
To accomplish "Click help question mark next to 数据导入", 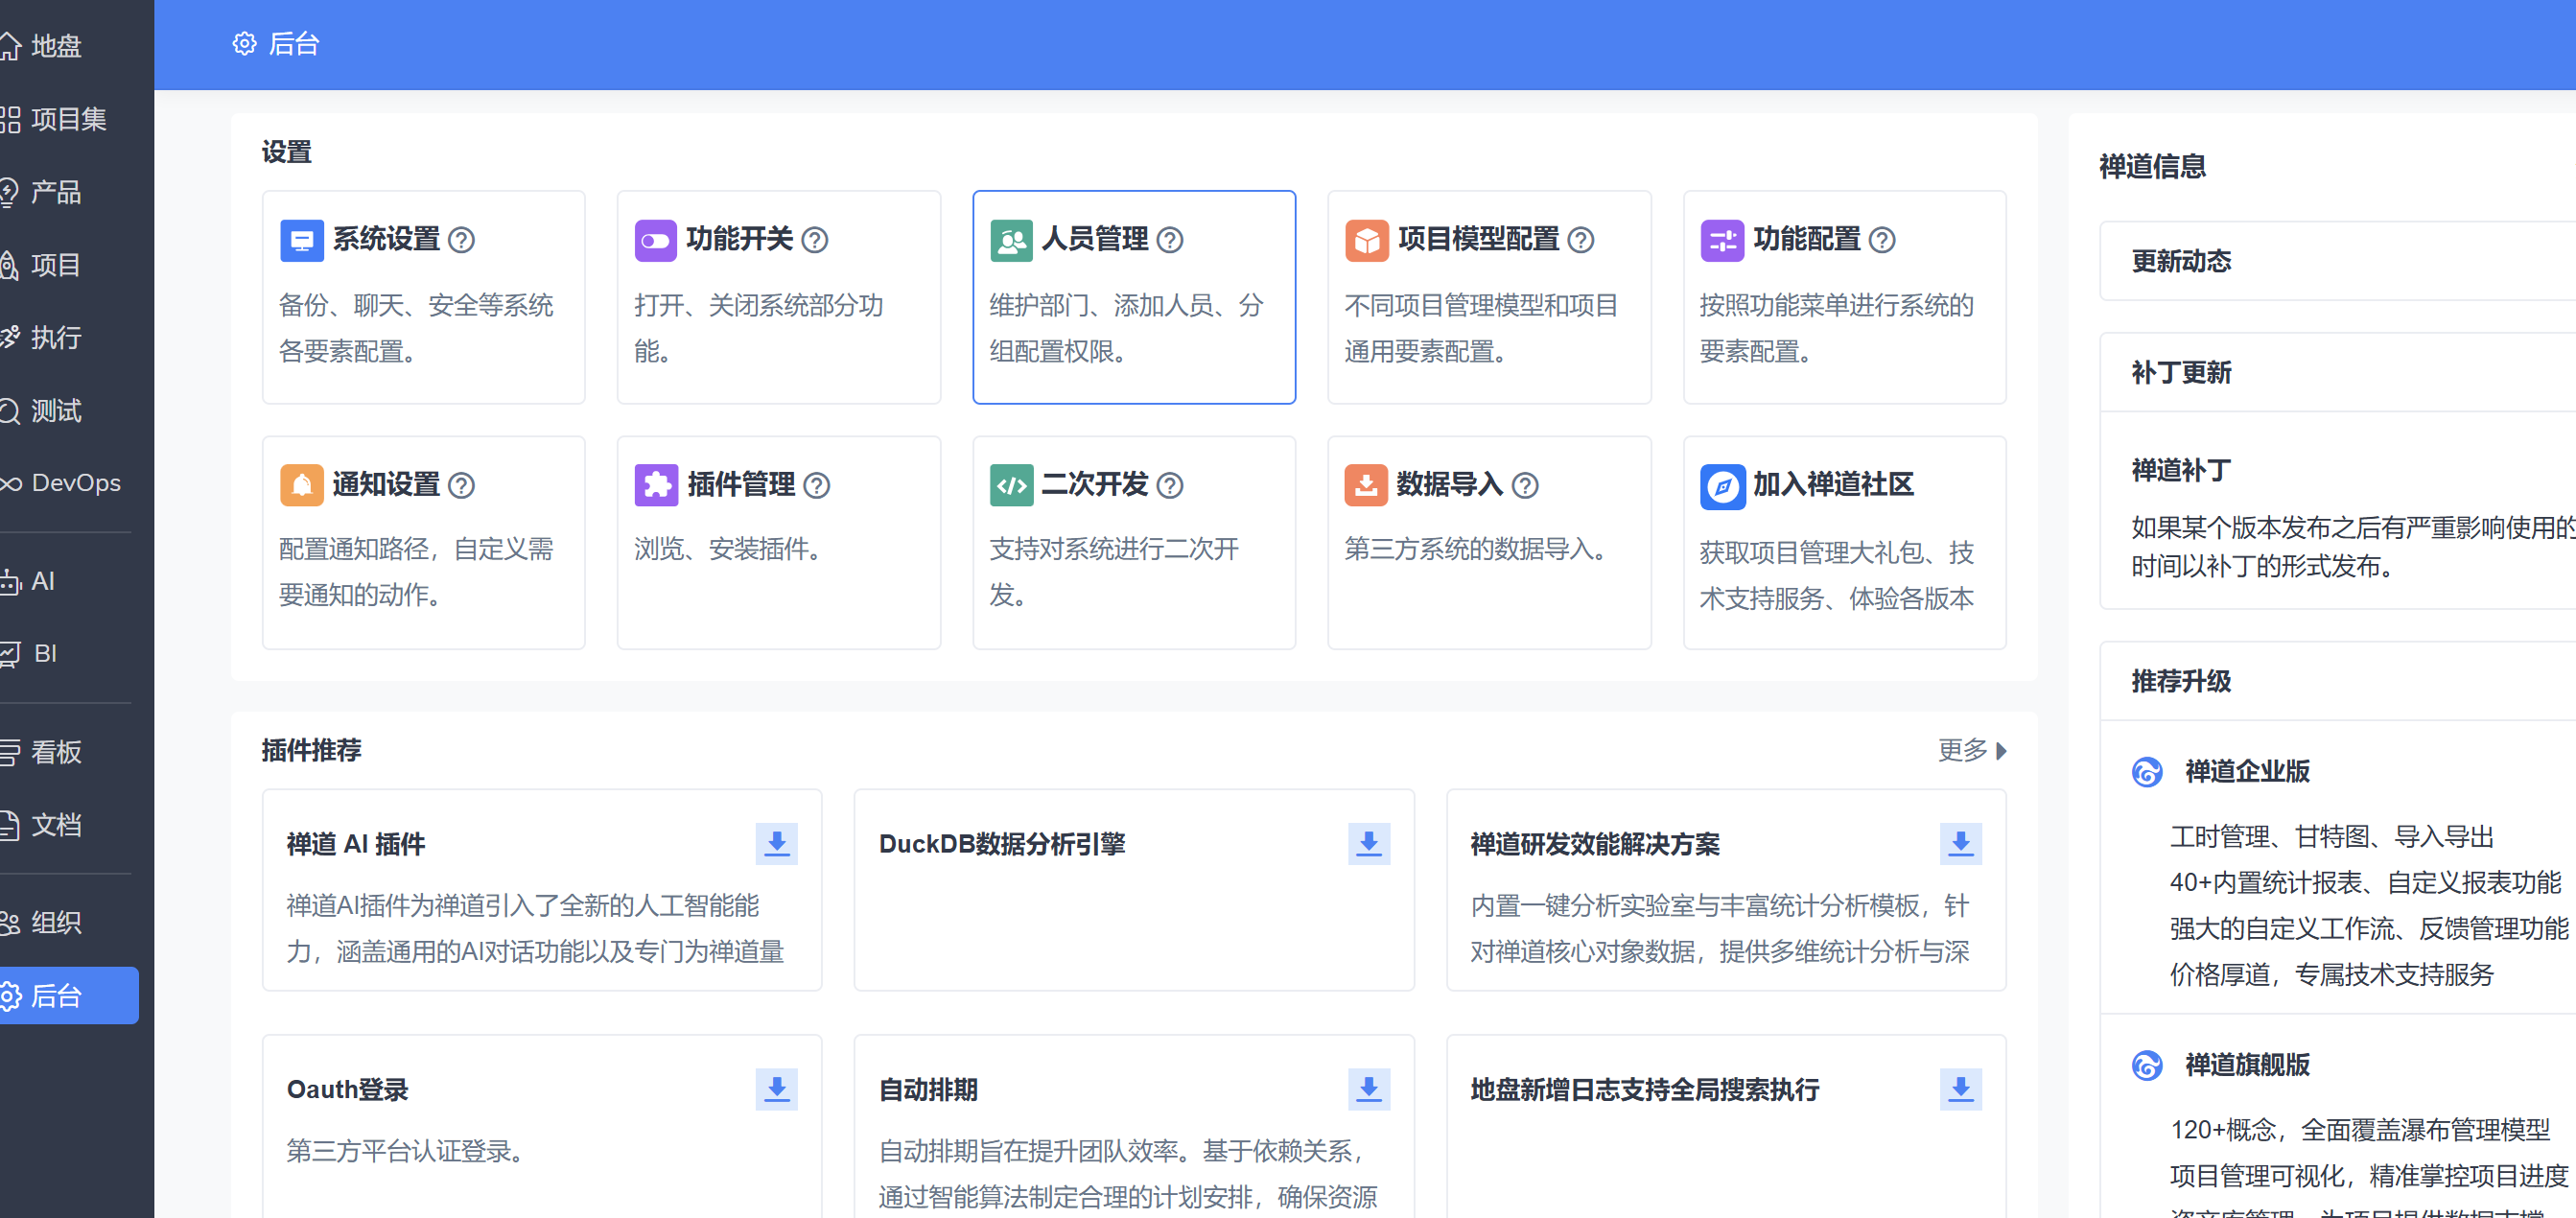I will click(x=1524, y=485).
